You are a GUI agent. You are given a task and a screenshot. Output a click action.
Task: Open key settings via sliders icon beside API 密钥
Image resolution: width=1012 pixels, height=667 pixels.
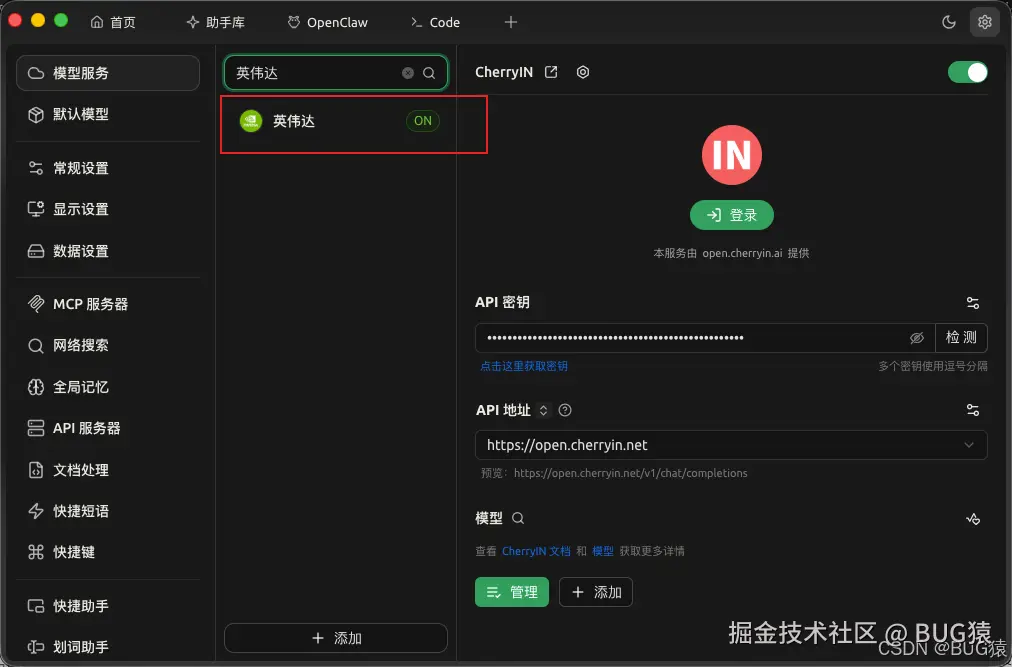tap(972, 303)
